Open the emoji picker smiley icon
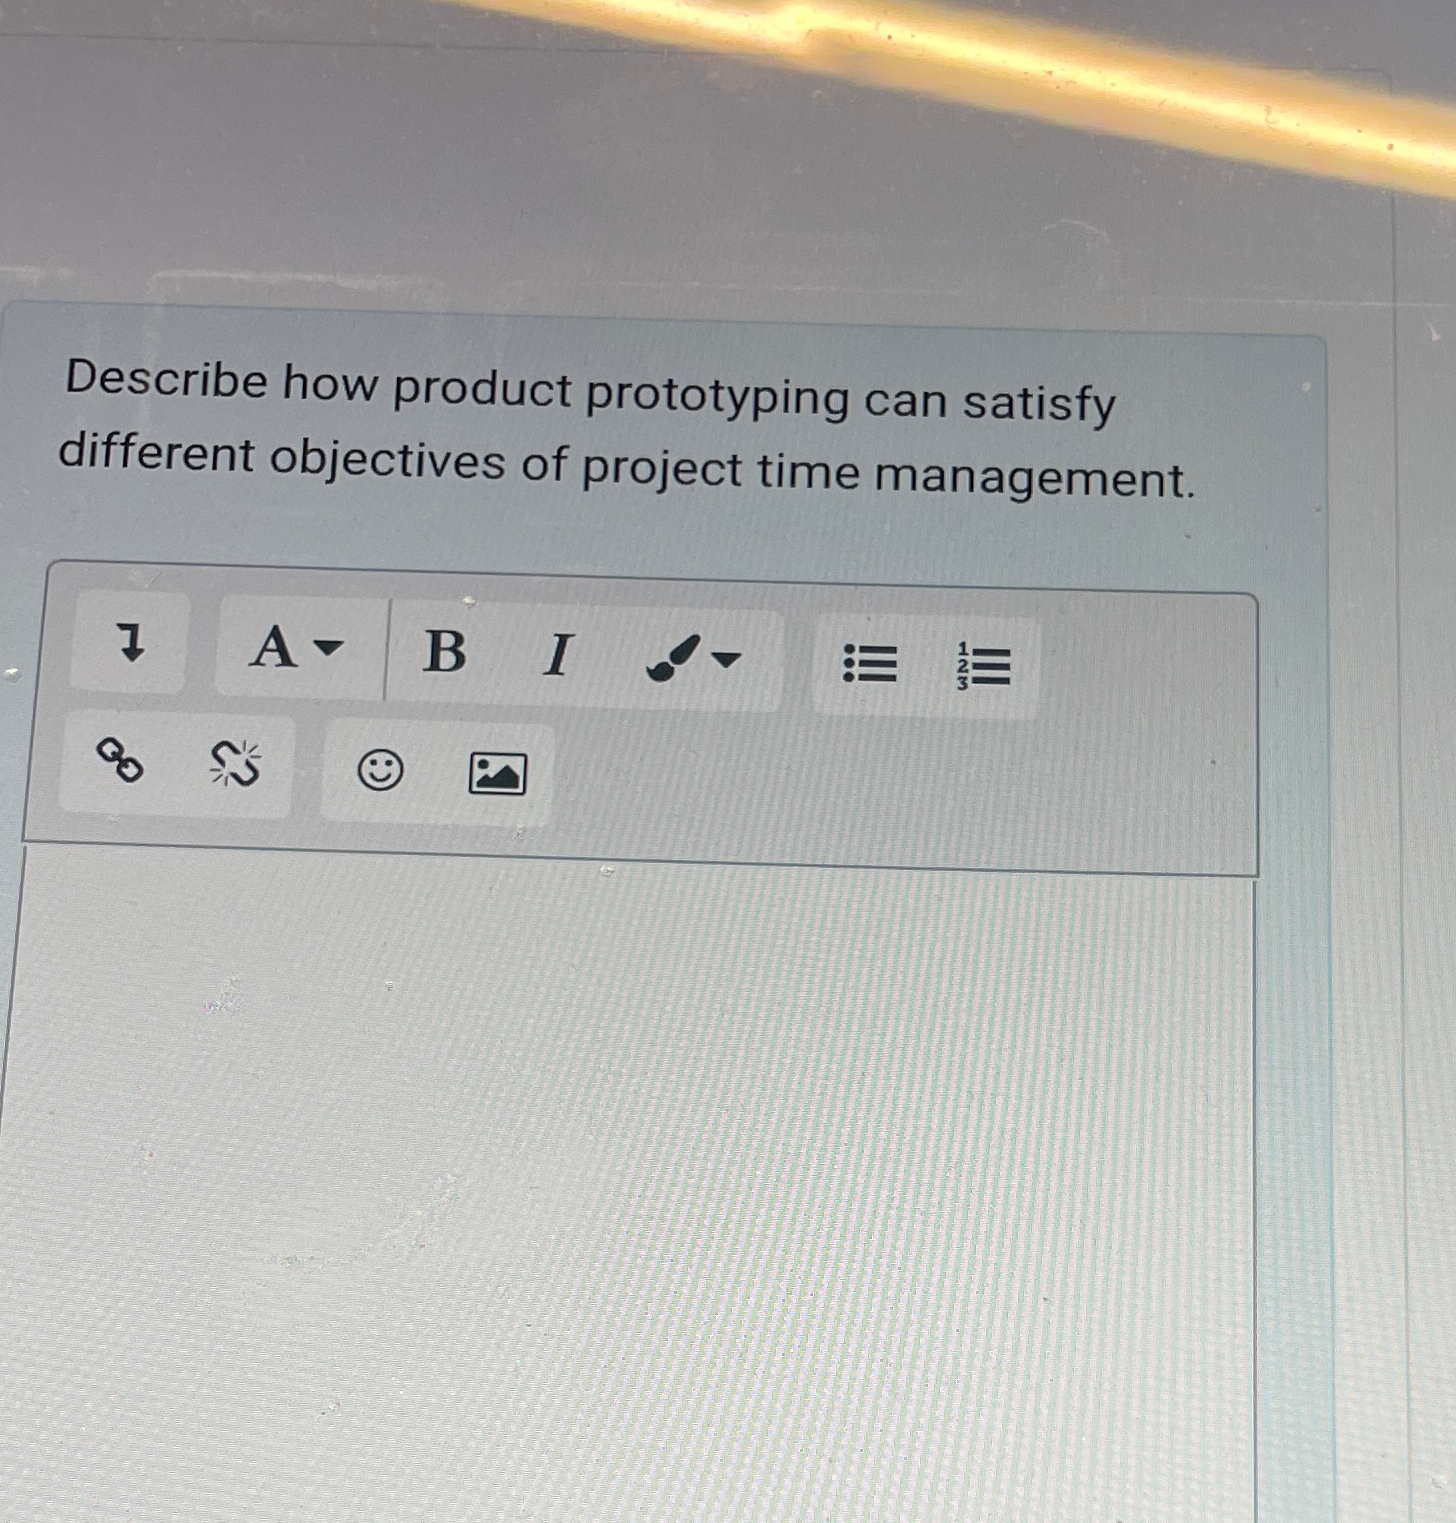 pyautogui.click(x=380, y=770)
